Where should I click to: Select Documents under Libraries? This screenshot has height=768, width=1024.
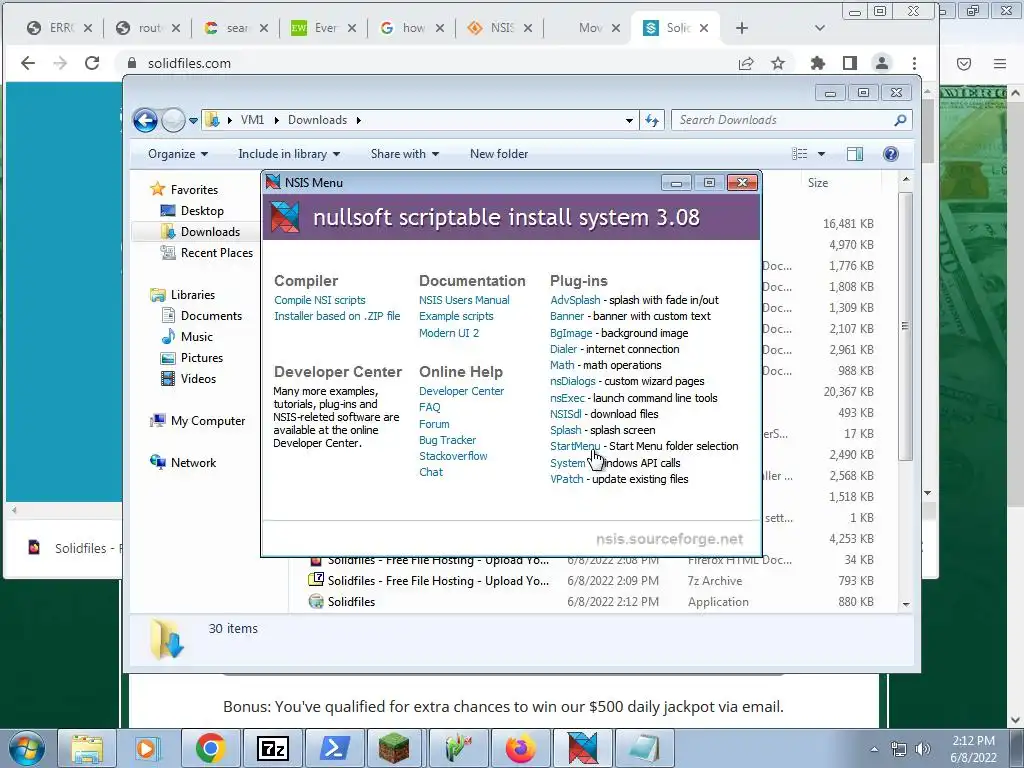211,316
